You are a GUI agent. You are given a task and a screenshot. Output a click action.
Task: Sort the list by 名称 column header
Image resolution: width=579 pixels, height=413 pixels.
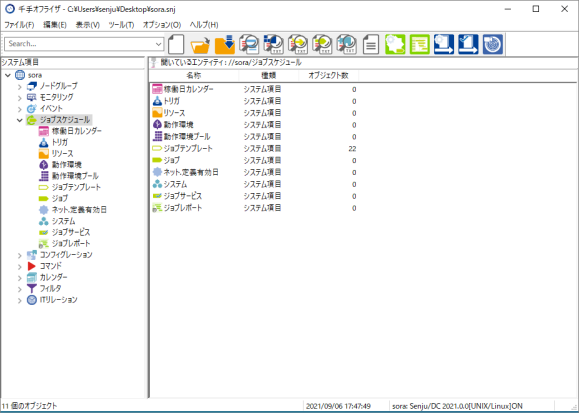[194, 75]
